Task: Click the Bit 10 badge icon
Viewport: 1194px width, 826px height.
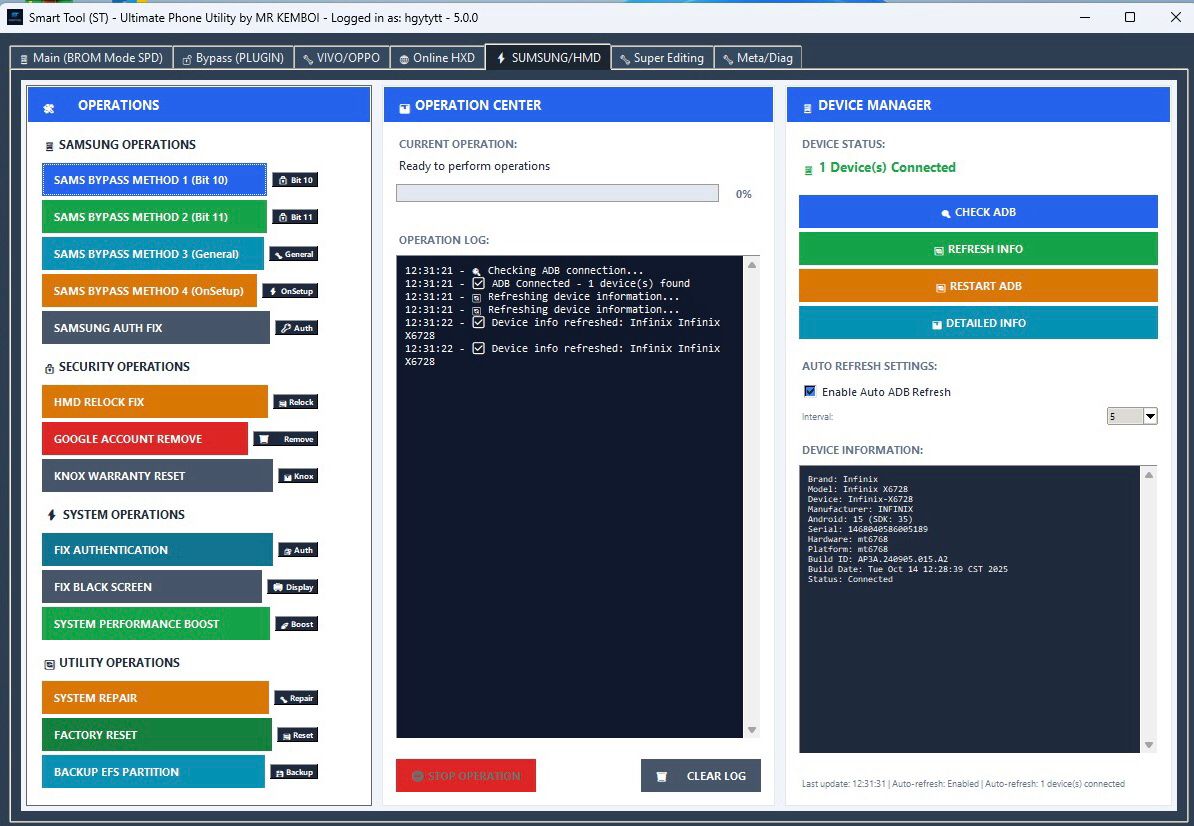Action: 296,180
